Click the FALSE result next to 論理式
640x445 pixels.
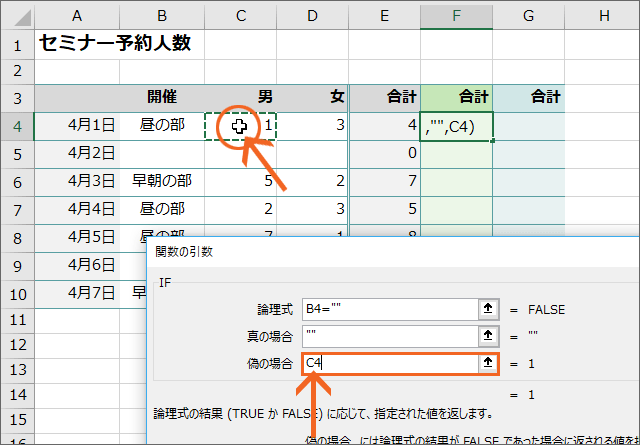(547, 309)
